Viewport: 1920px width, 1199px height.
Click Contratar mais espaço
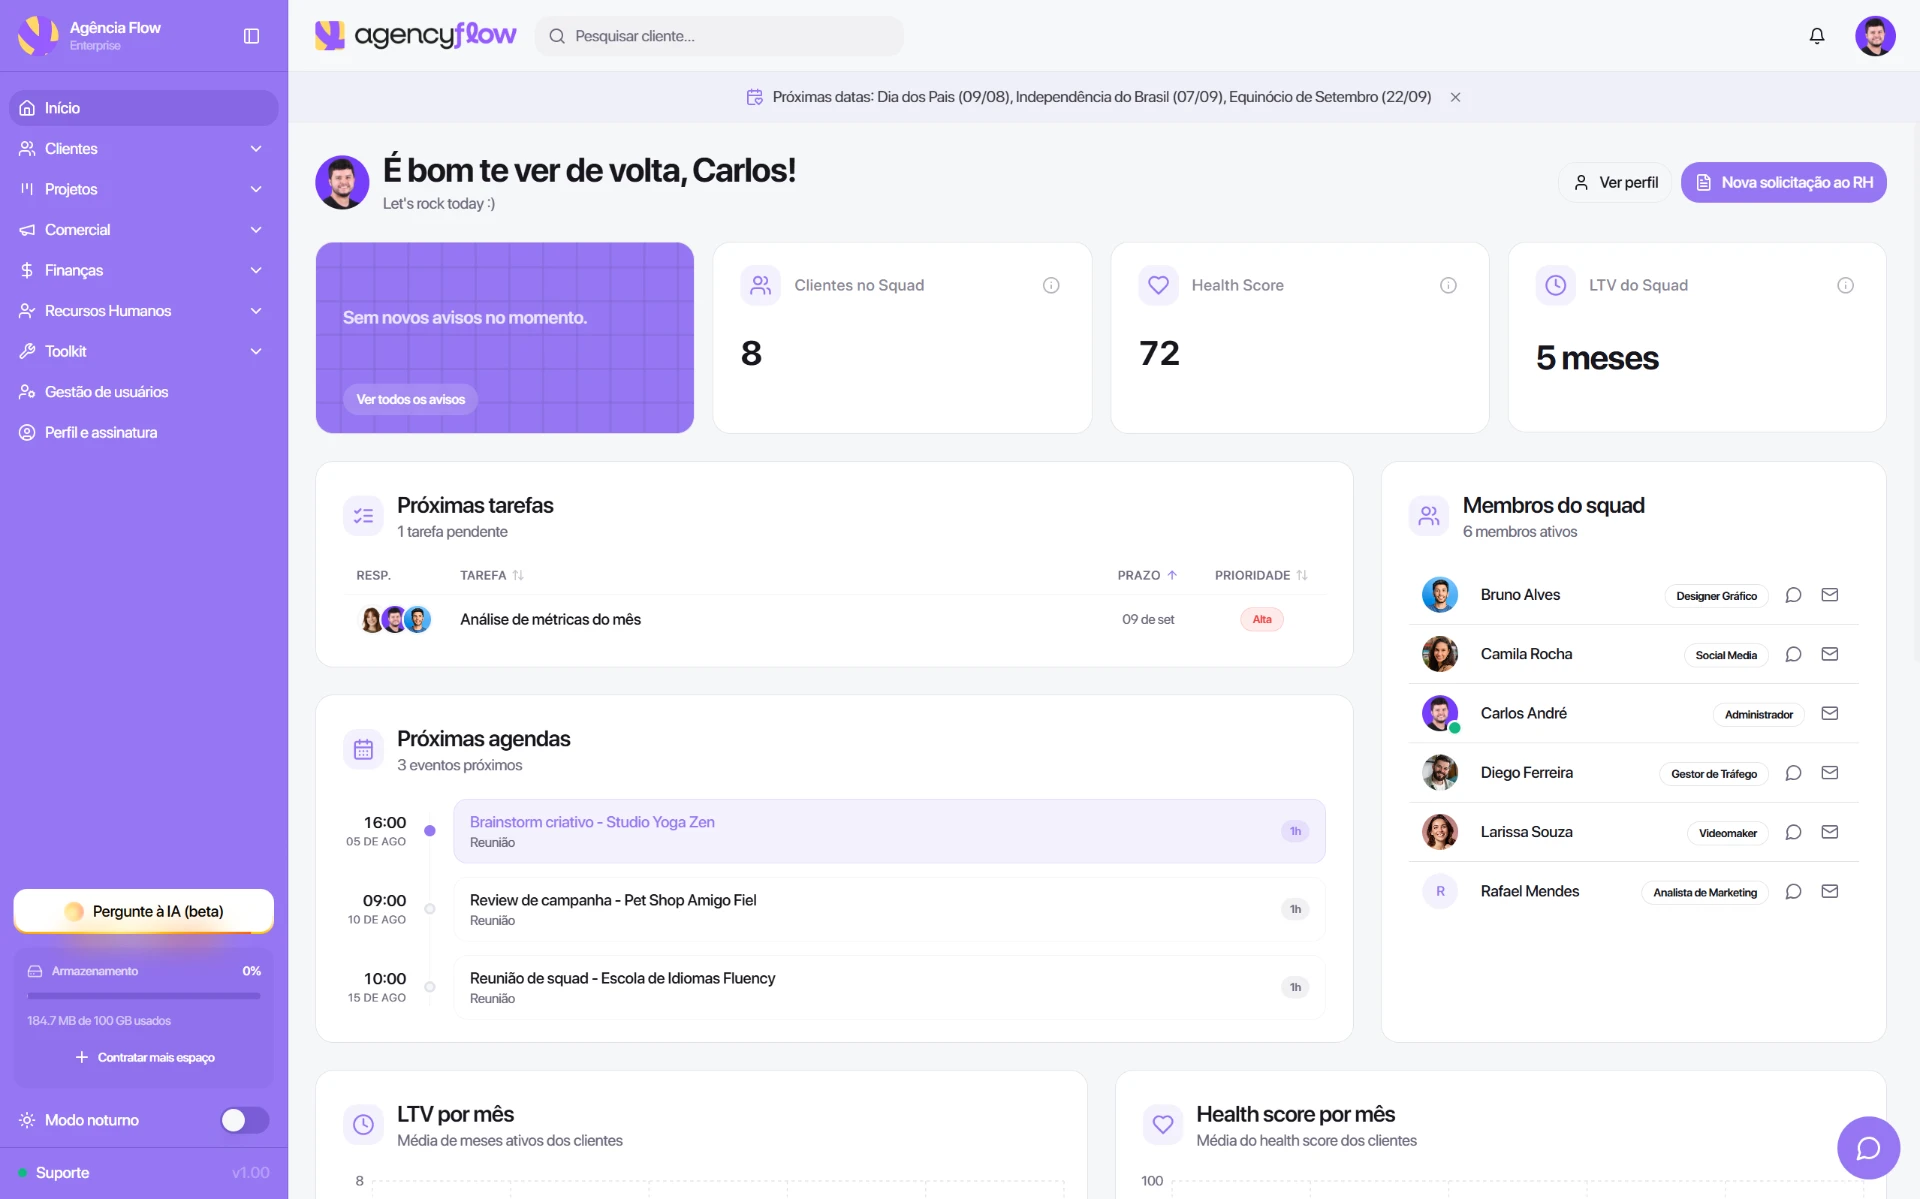pos(144,1057)
